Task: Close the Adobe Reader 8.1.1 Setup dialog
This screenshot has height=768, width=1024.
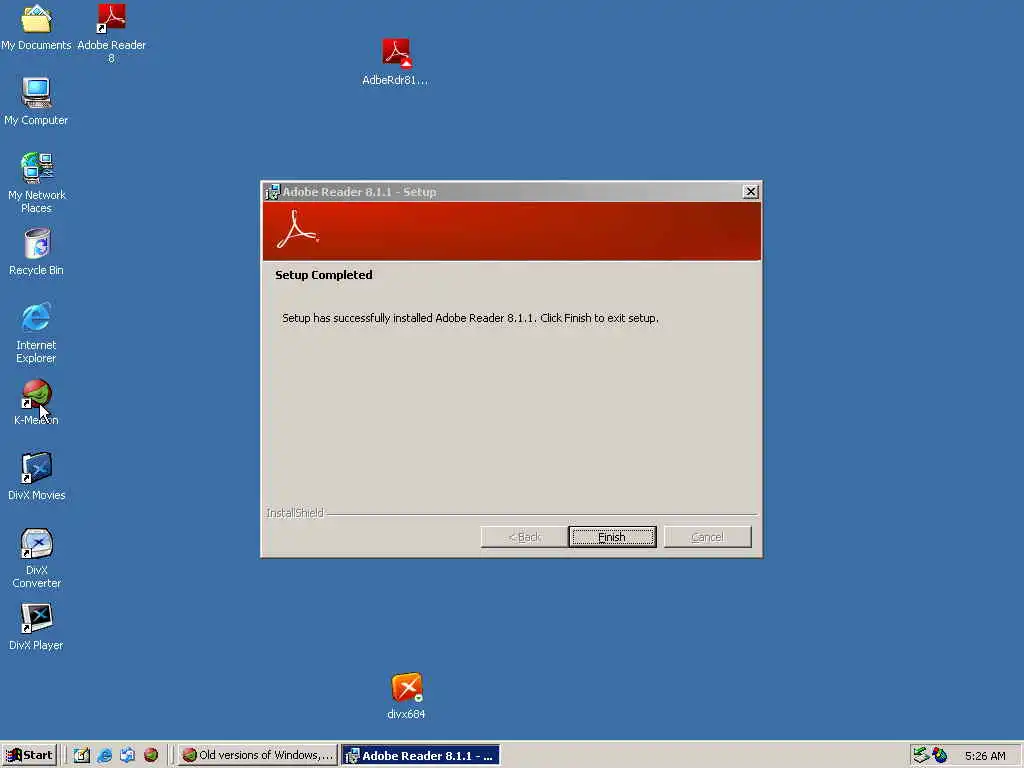Action: (x=750, y=191)
